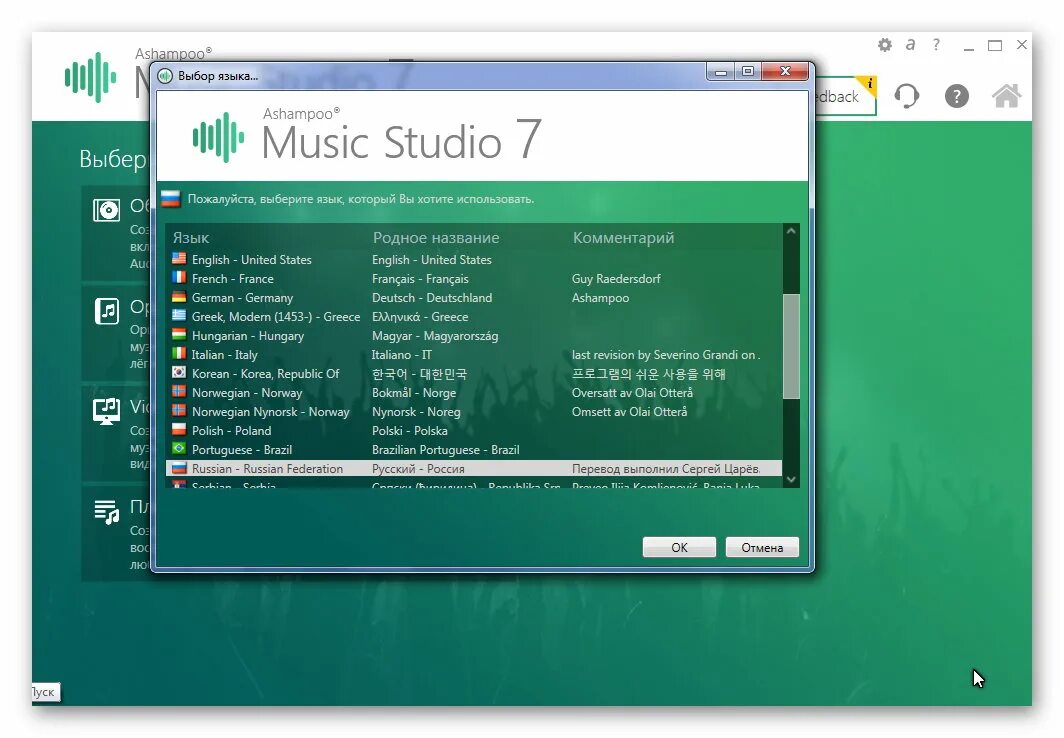Click the letter 'a' titlebar icon
Screen dimensions: 1064x738
click(910, 45)
